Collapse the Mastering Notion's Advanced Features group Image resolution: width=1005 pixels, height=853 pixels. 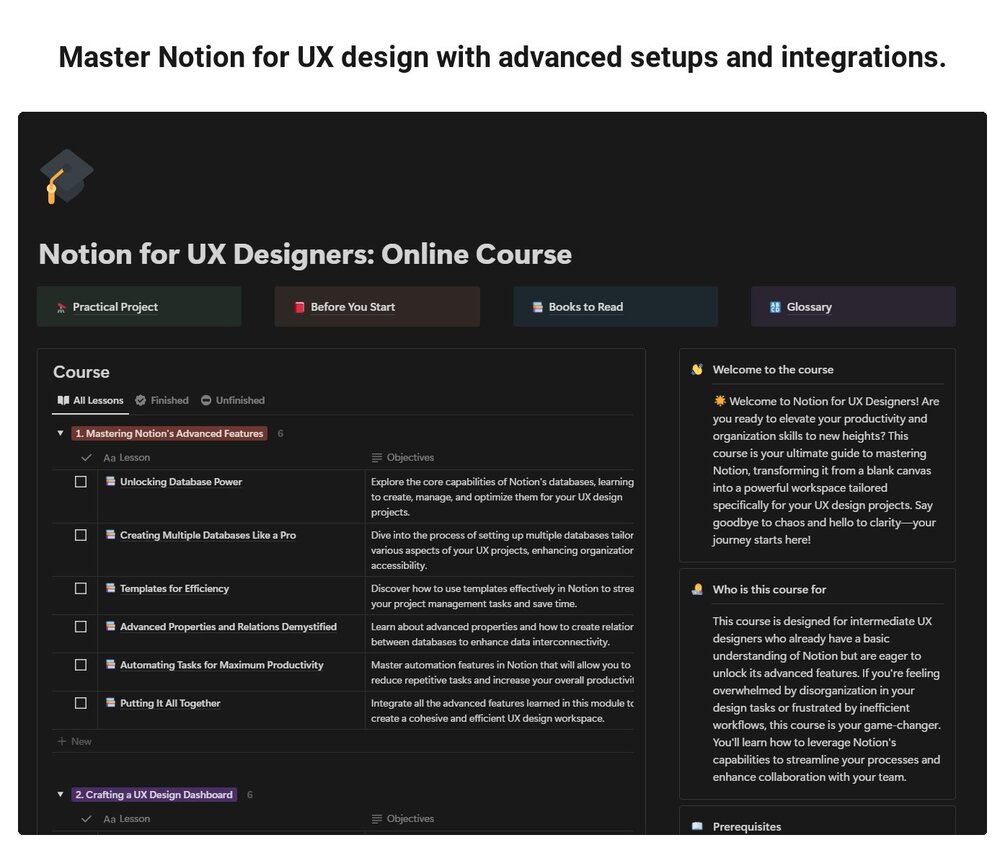[60, 433]
